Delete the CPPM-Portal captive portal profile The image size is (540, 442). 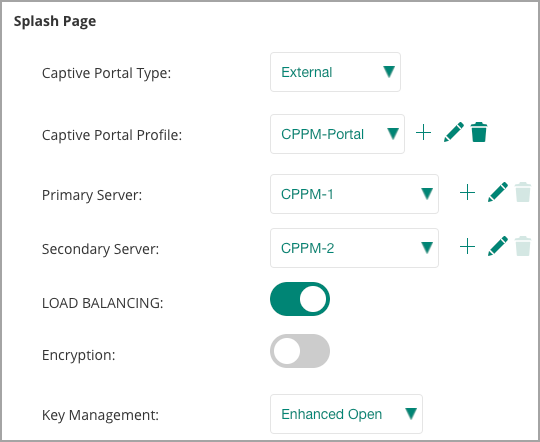coord(479,132)
